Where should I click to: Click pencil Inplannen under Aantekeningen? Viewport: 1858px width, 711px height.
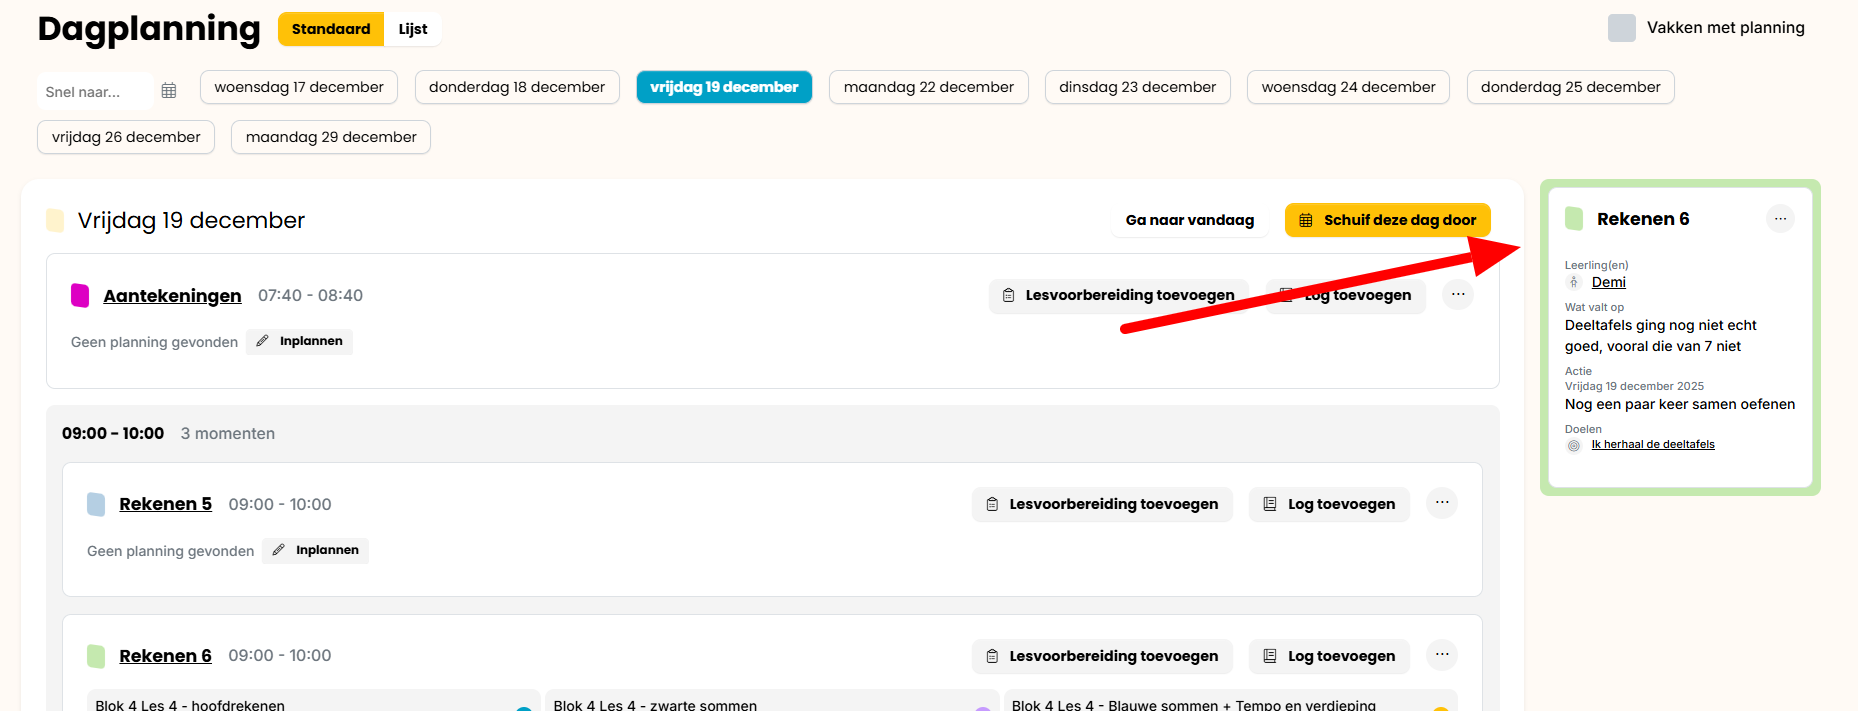[x=300, y=342]
